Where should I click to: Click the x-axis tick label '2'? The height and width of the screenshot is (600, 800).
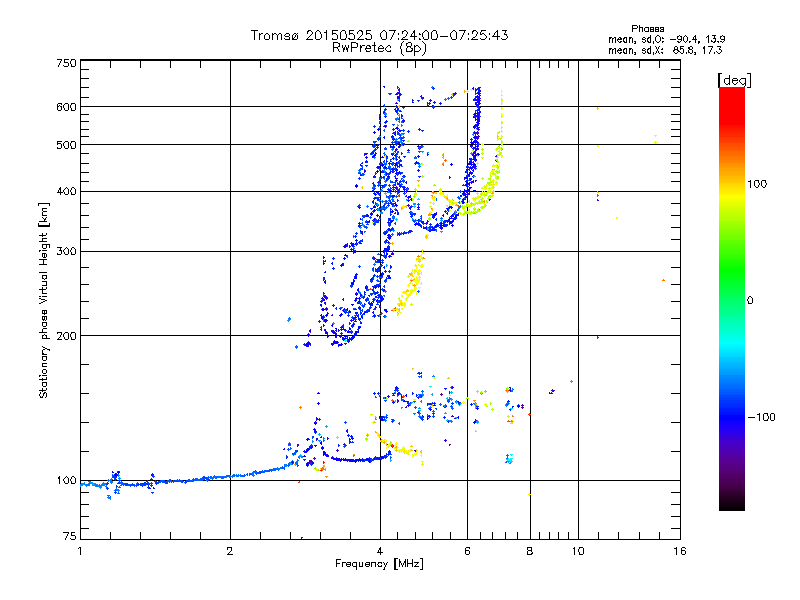pos(230,551)
